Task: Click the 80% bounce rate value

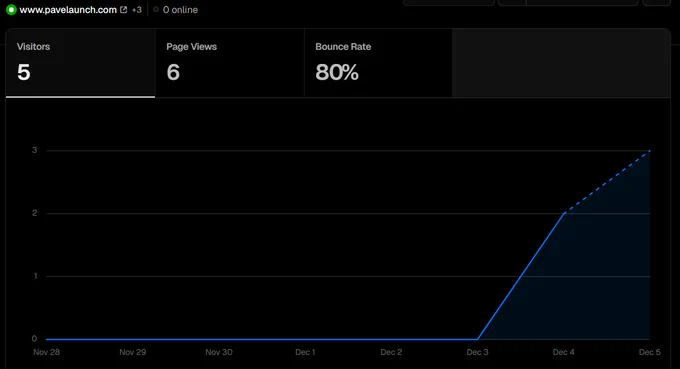Action: [x=337, y=72]
